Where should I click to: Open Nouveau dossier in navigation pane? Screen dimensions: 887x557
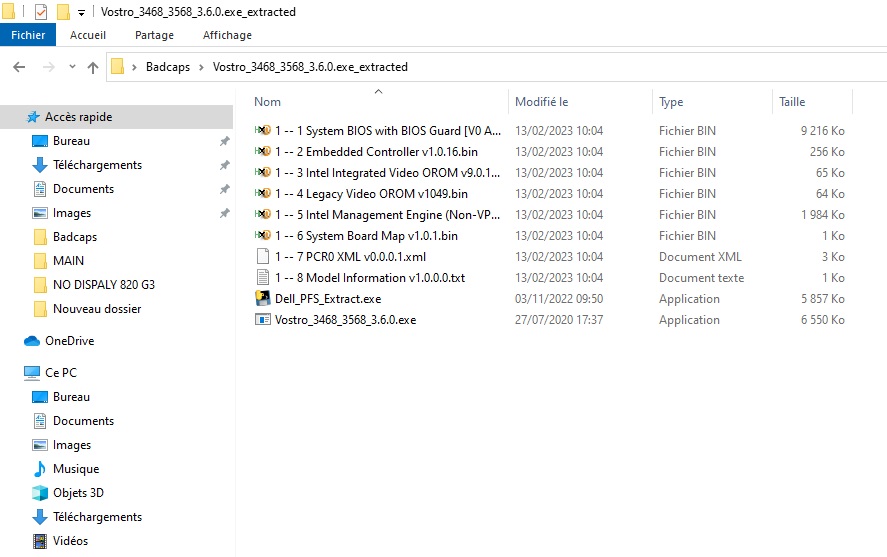97,309
